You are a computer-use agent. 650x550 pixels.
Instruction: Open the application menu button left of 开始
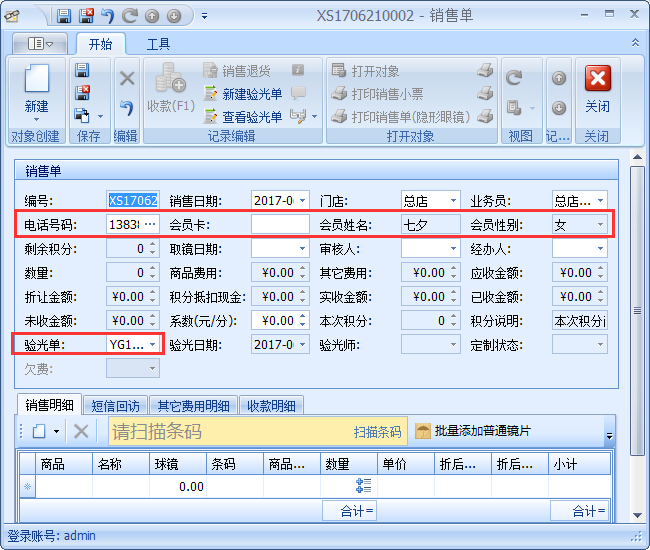point(40,44)
